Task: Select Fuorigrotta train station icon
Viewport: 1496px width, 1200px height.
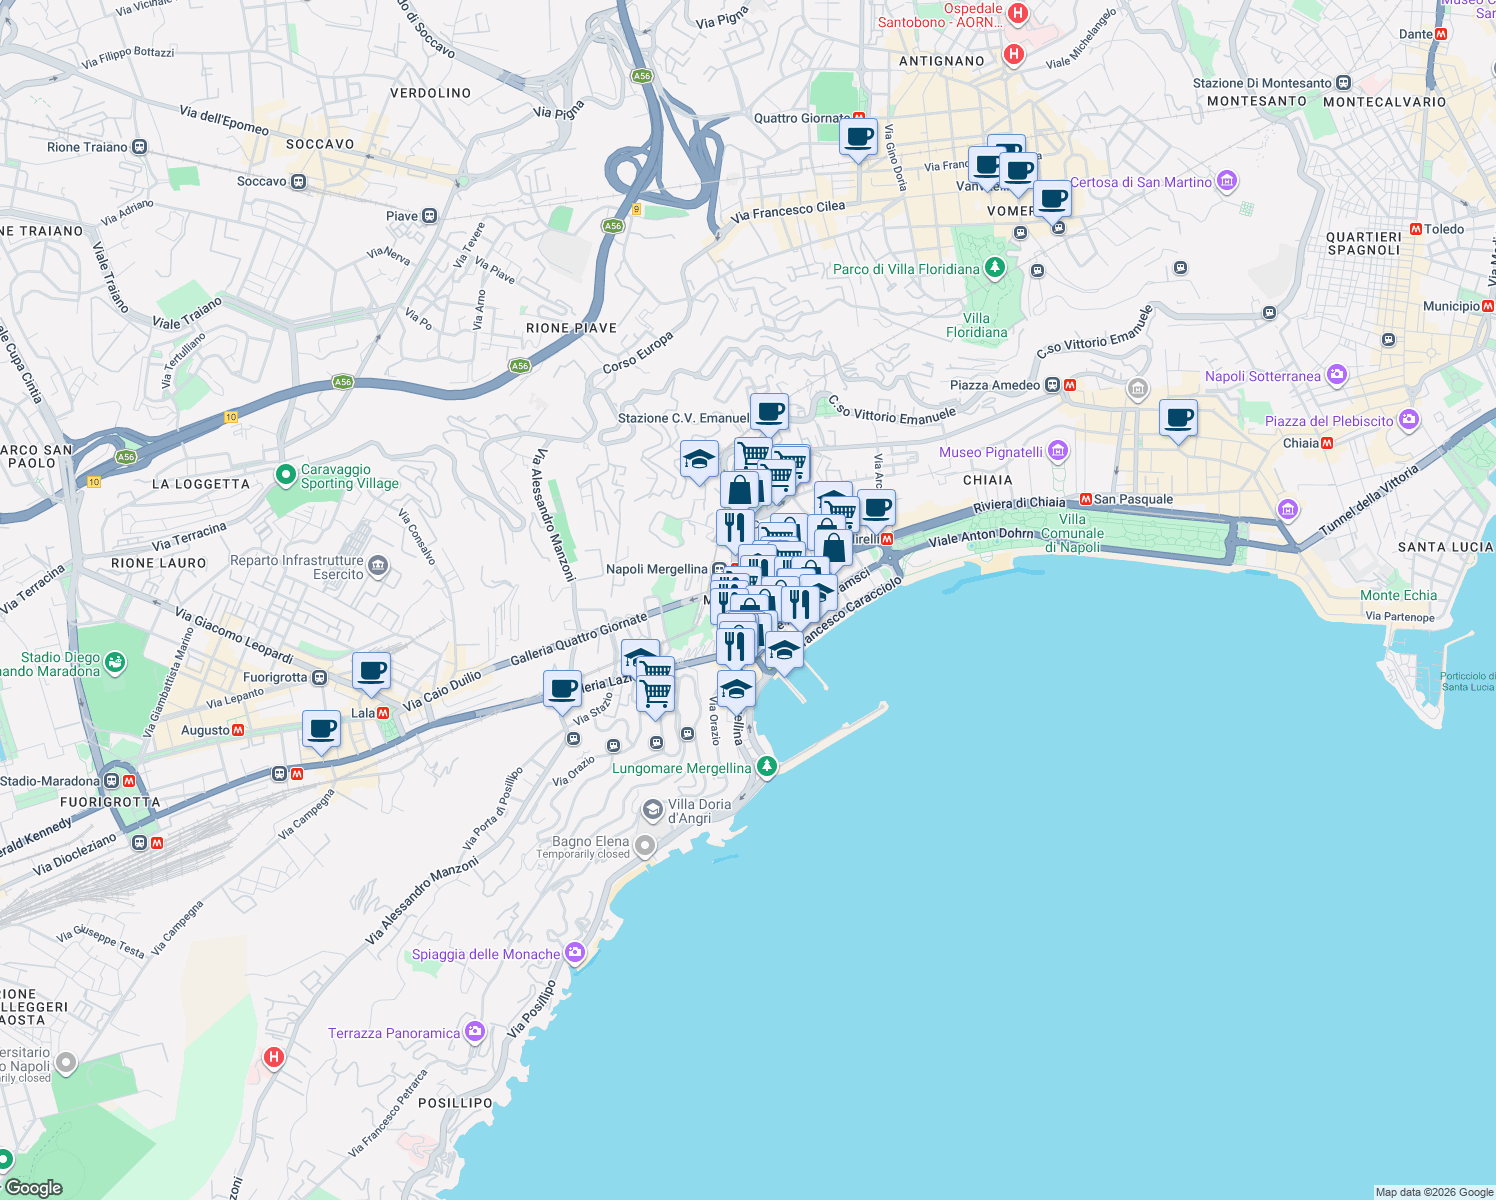Action: point(319,677)
